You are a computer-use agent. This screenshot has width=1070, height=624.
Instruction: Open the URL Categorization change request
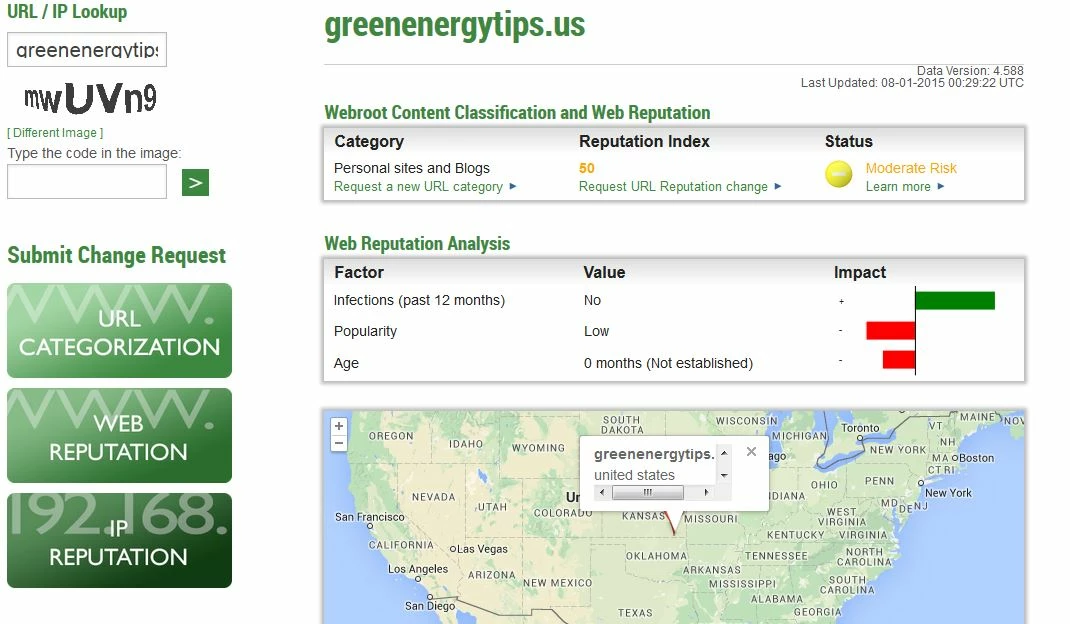(119, 330)
